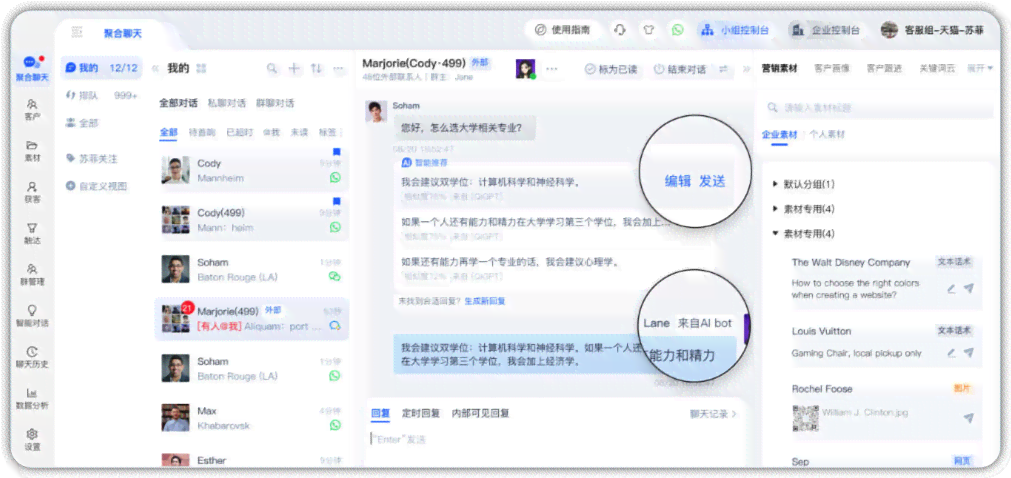Open 聚合聊天 in left sidebar

[32, 69]
